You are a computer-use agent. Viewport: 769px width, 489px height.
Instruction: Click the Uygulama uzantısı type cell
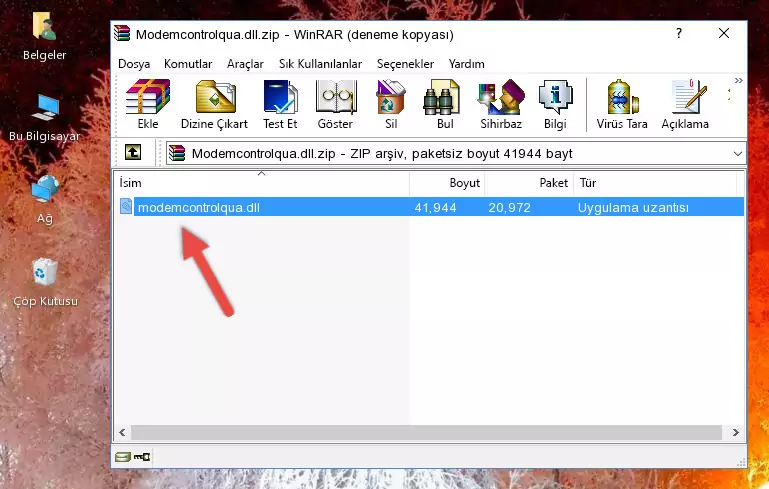point(633,207)
